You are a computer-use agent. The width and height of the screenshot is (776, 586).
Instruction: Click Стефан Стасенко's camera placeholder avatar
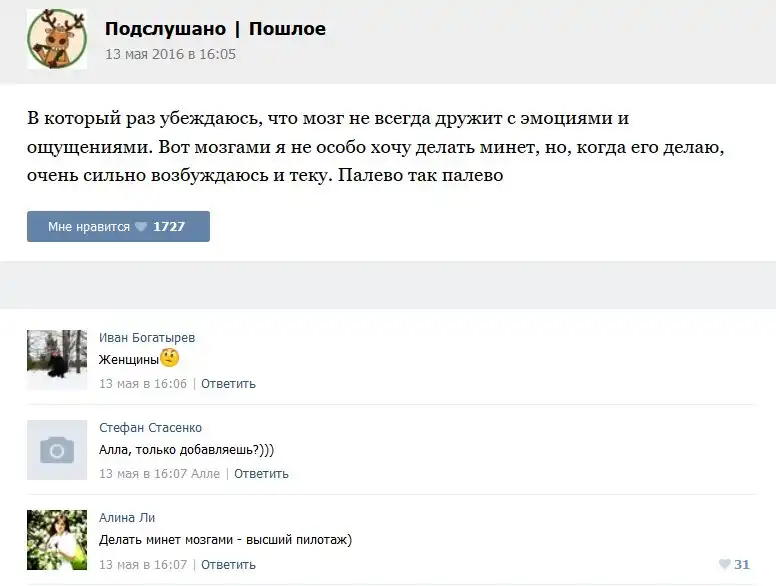click(x=57, y=450)
